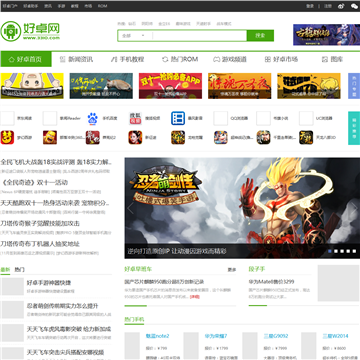Image resolution: width=360 pixels, height=360 pixels.
Task: Open the 游戏频道 navigation menu
Action: [x=230, y=59]
